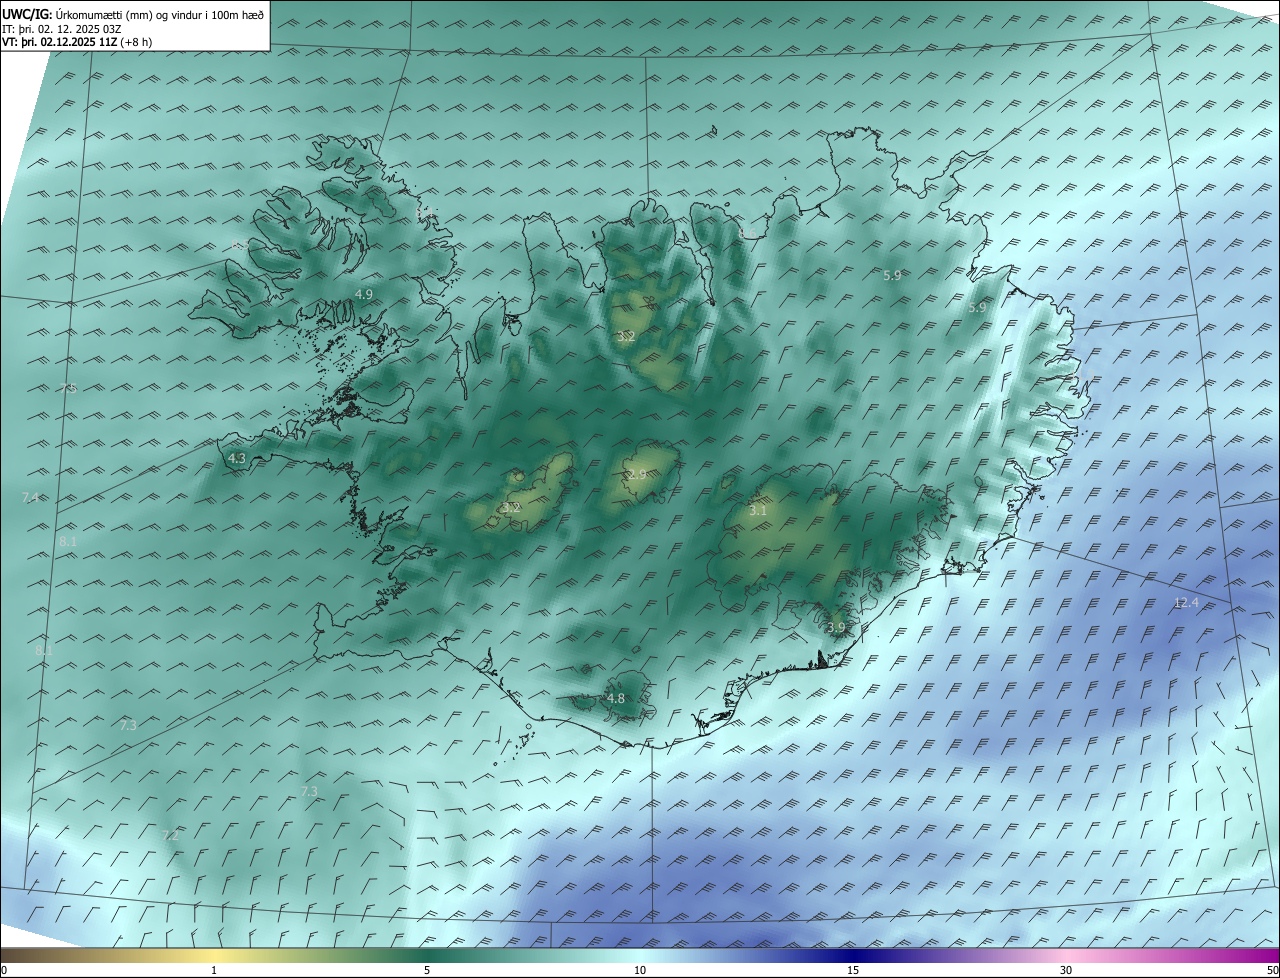Click the 4.9 value label

[x=364, y=294]
